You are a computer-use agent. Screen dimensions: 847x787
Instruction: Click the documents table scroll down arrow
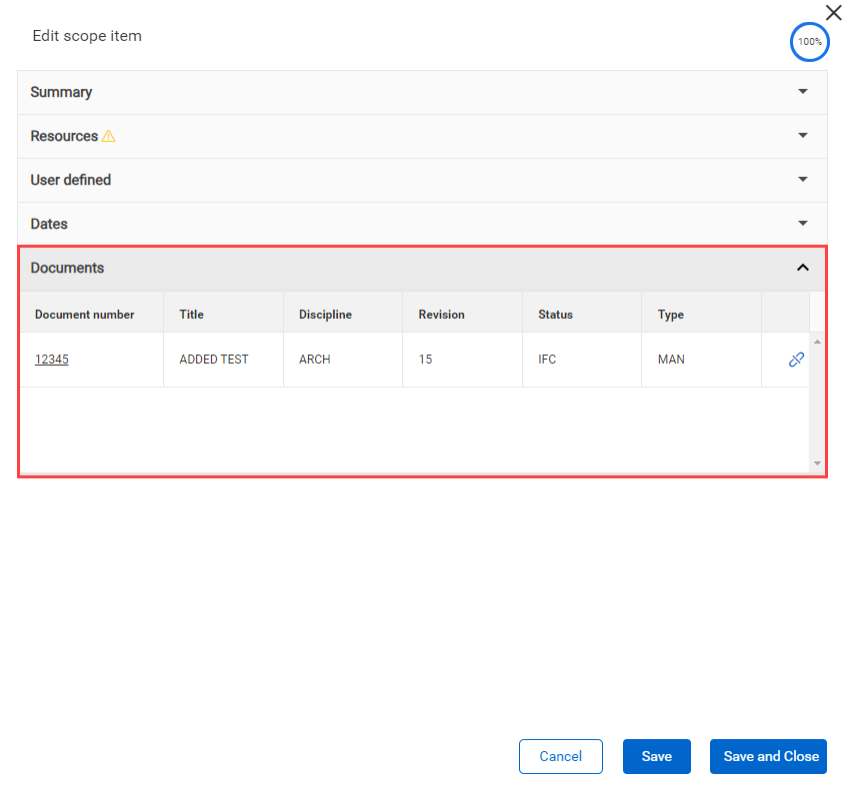point(817,464)
